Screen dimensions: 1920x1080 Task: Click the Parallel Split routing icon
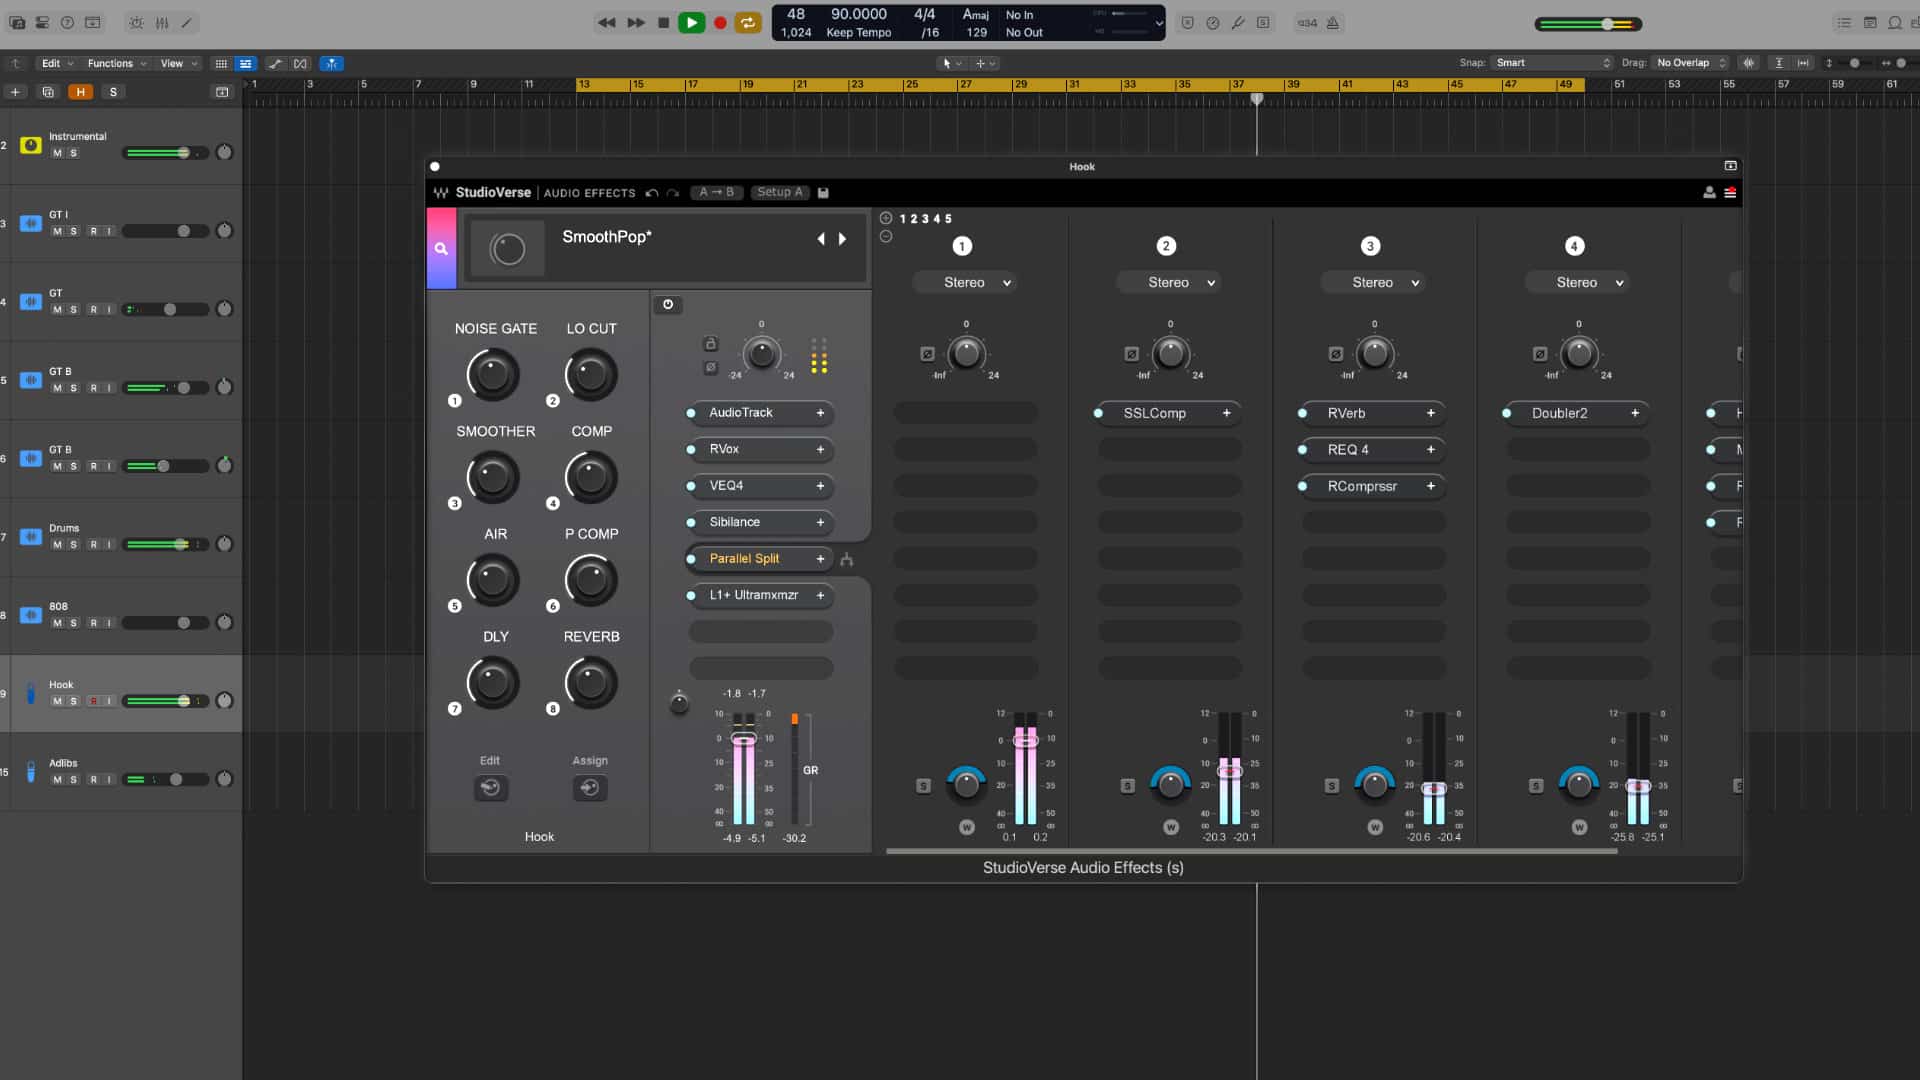[847, 560]
